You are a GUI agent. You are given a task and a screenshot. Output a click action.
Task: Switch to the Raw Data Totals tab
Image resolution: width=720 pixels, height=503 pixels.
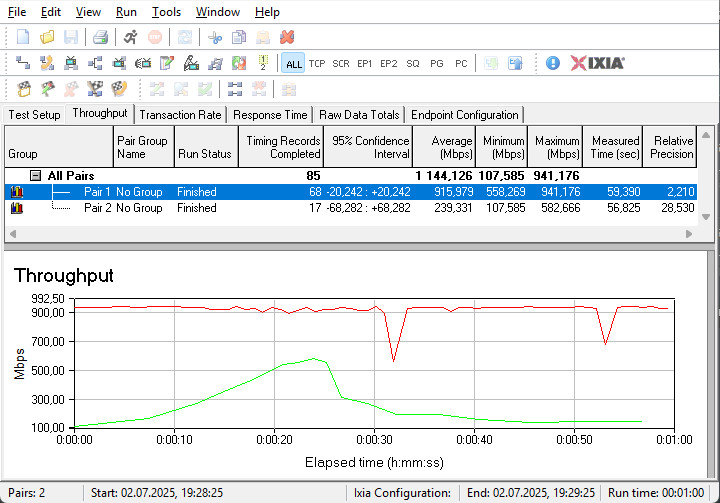359,115
